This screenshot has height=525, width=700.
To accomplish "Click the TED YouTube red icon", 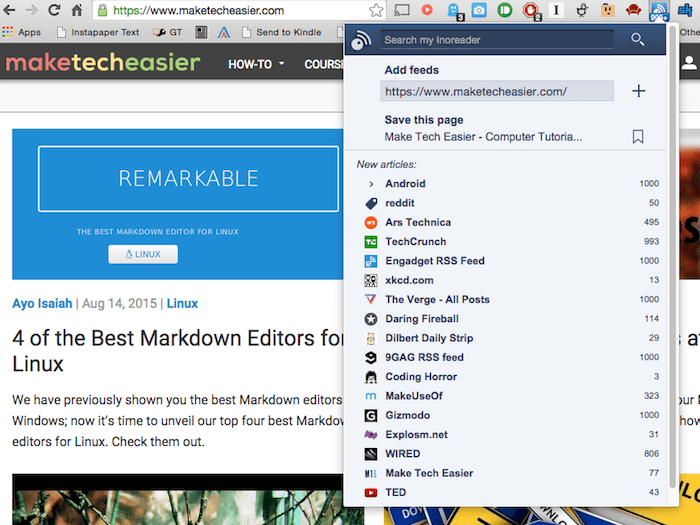I will point(371,492).
